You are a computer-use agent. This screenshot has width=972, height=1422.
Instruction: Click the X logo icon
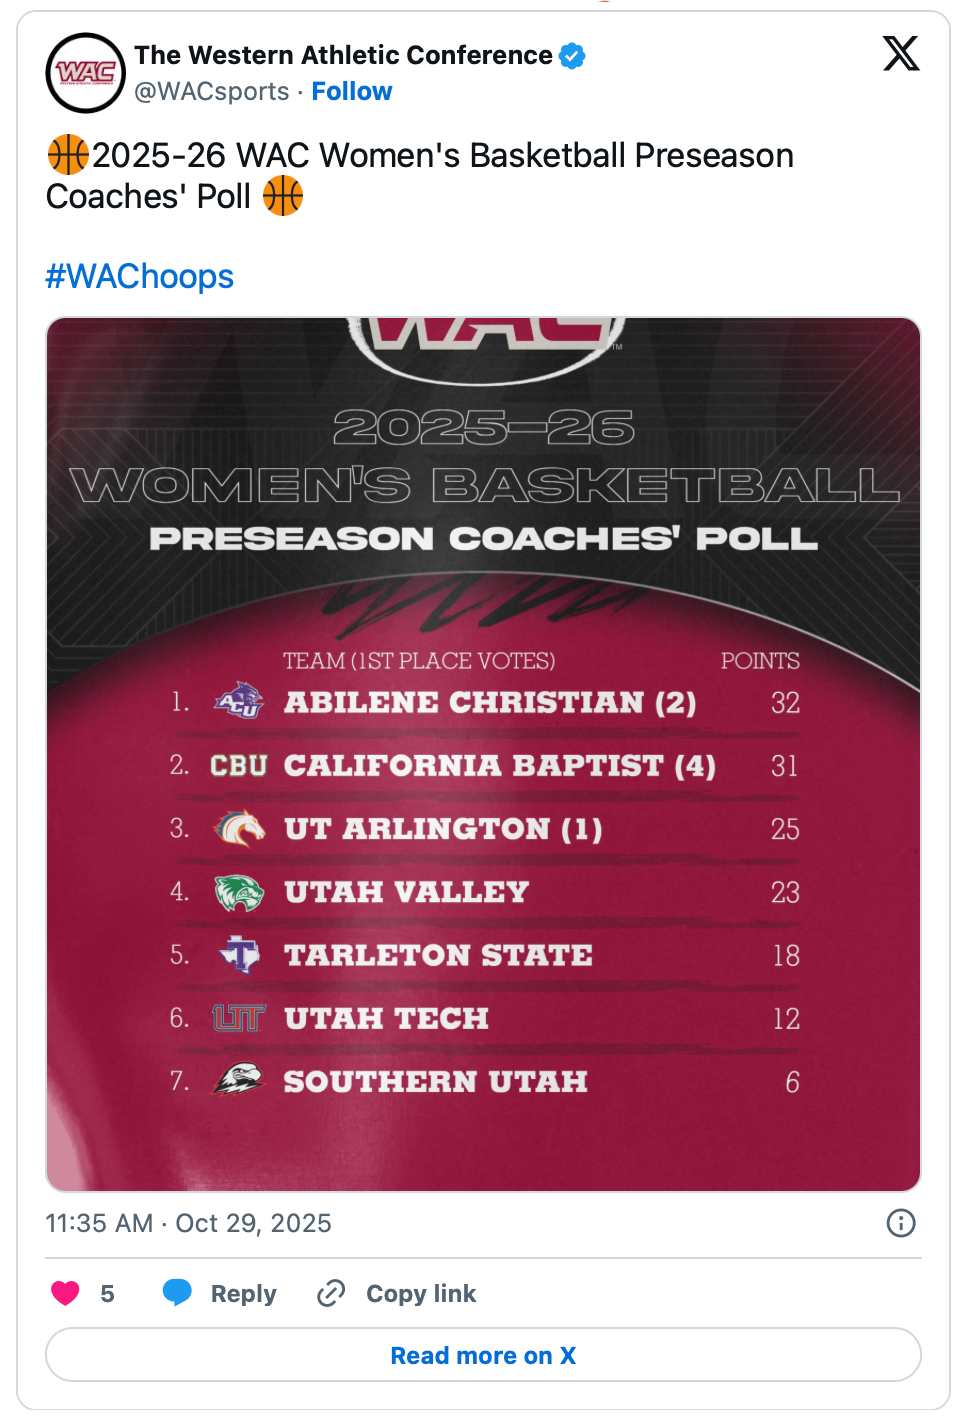(x=900, y=54)
